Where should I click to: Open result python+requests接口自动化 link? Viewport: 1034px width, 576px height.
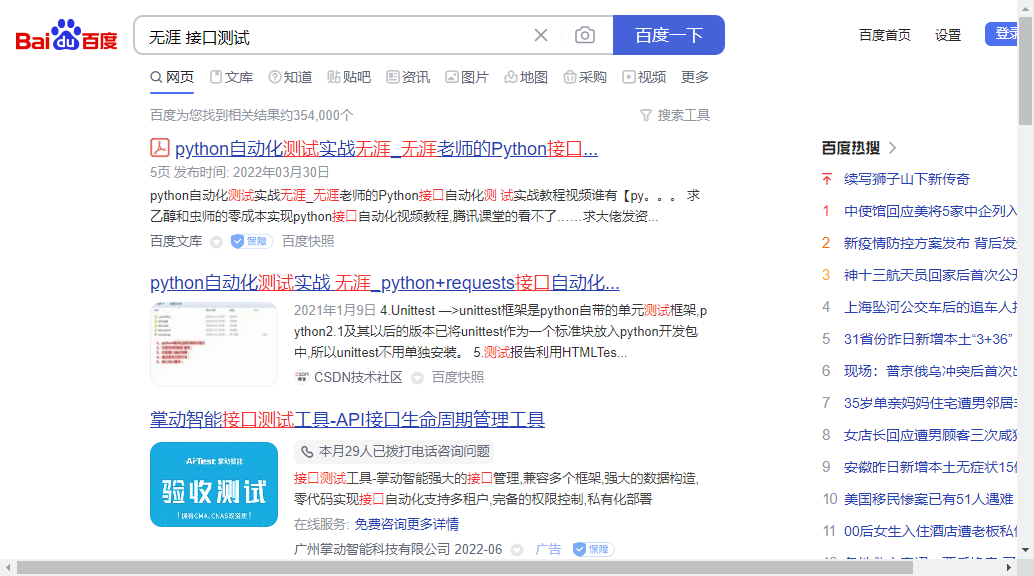pyautogui.click(x=384, y=283)
